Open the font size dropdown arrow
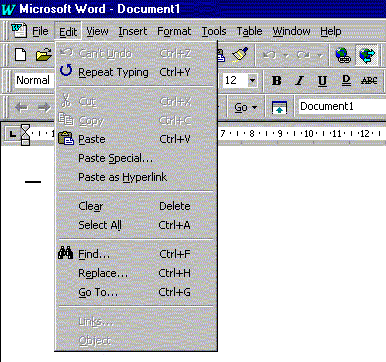The image size is (386, 362). (252, 80)
